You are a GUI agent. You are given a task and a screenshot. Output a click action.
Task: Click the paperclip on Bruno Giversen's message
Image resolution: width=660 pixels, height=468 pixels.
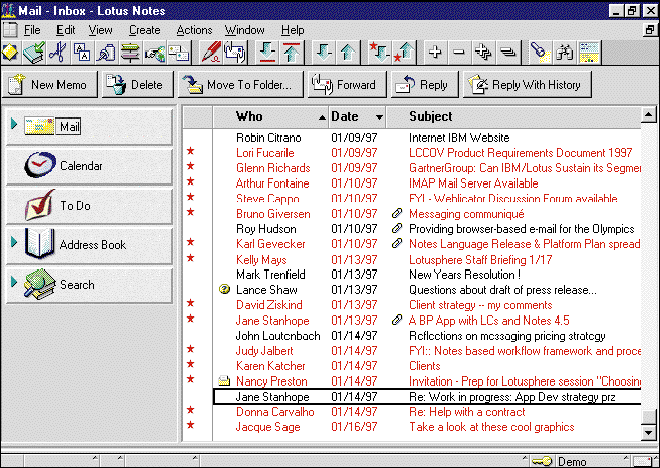click(397, 213)
